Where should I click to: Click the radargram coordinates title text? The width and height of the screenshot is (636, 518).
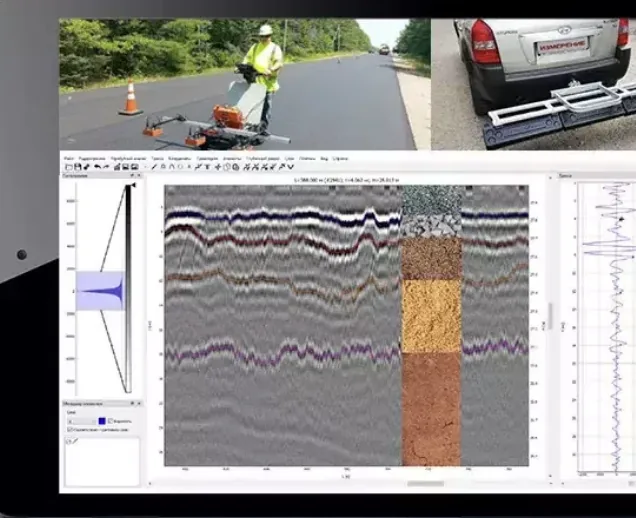pyautogui.click(x=346, y=180)
